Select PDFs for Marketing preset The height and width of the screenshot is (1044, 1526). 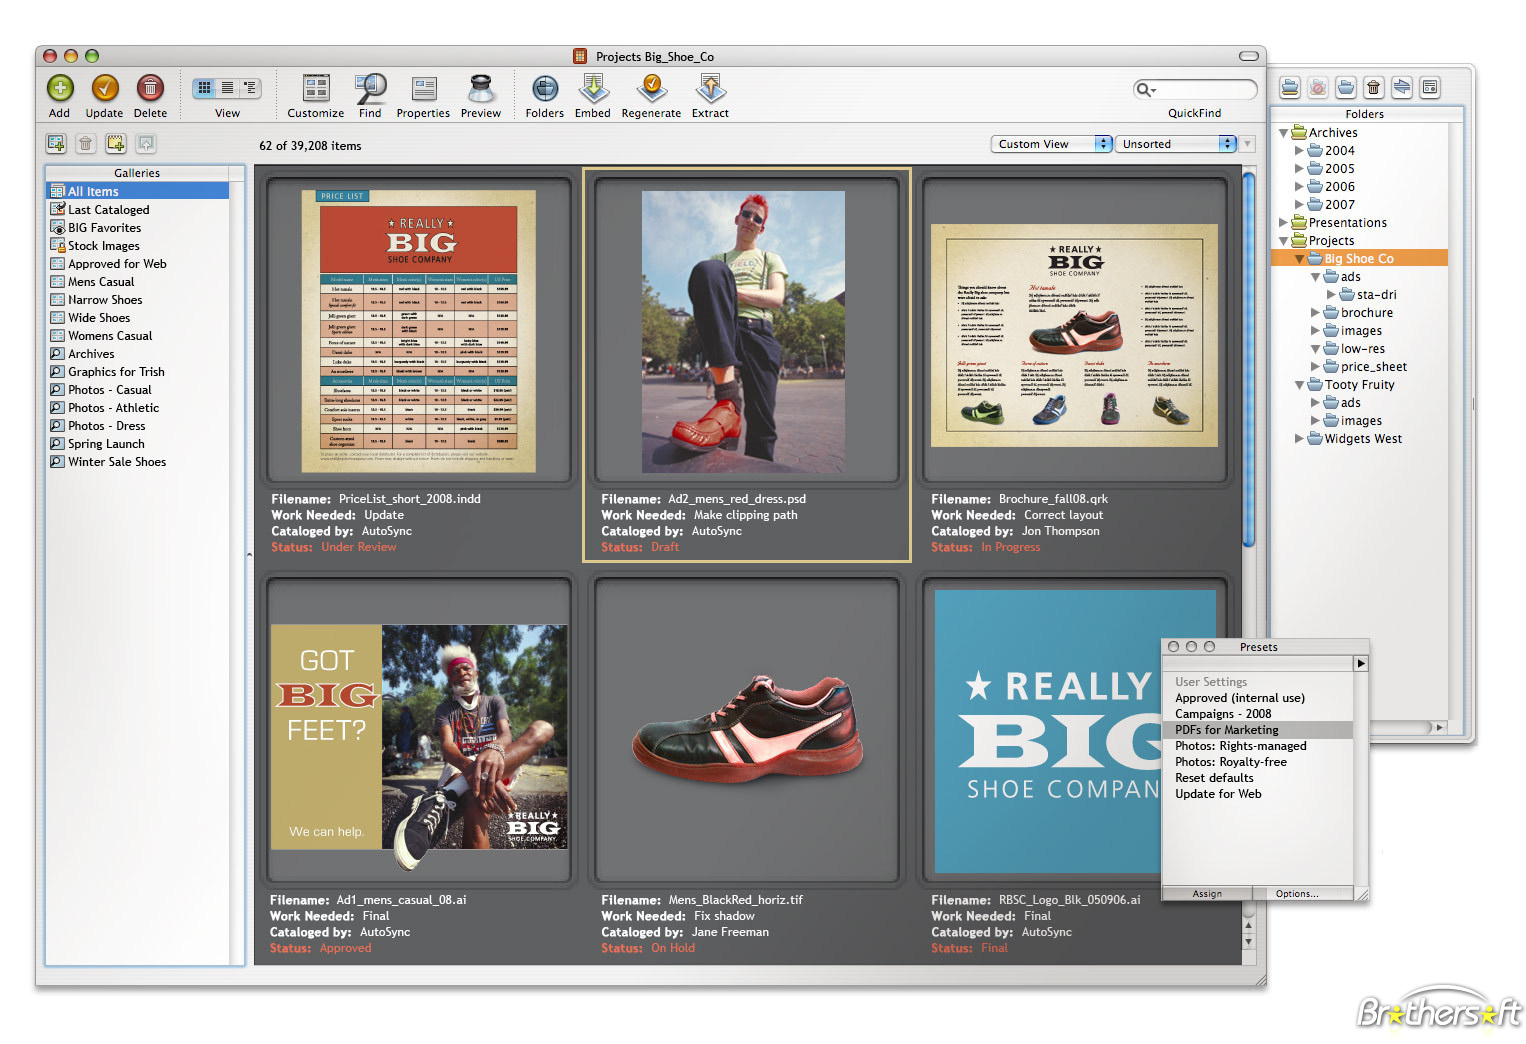point(1226,730)
